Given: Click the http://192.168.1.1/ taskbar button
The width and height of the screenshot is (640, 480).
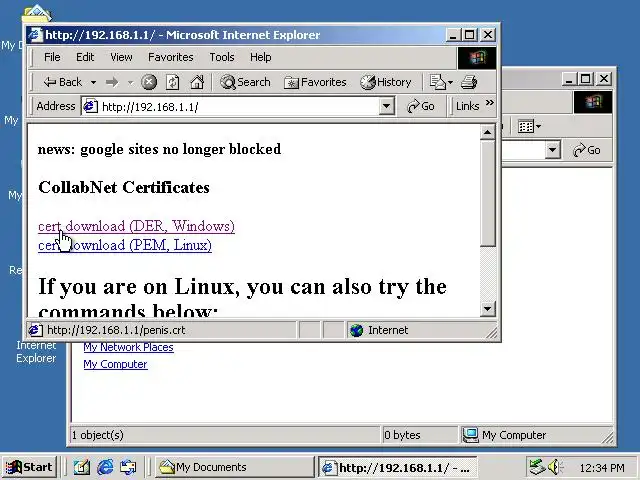Looking at the screenshot, I should 398,467.
